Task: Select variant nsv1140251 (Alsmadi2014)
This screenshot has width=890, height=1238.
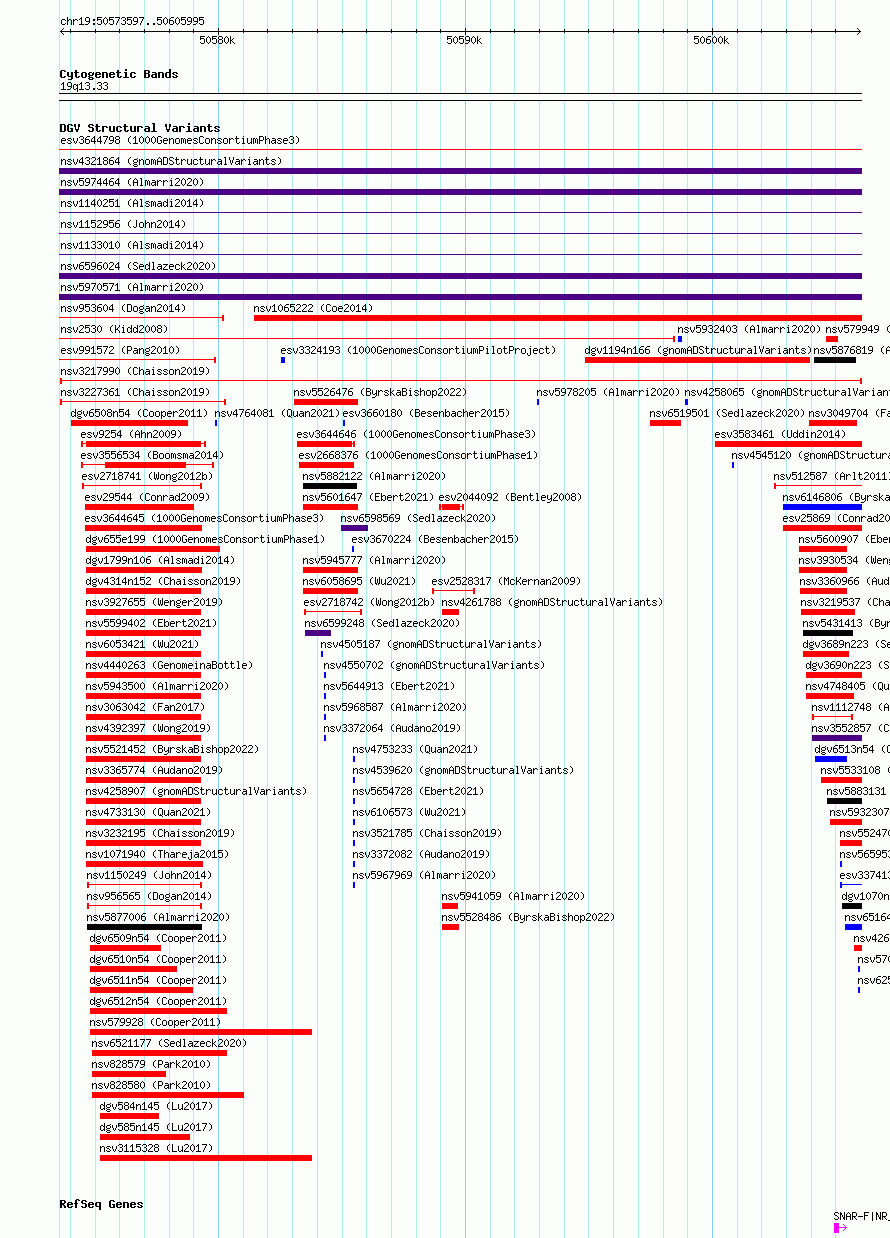Action: [132, 203]
